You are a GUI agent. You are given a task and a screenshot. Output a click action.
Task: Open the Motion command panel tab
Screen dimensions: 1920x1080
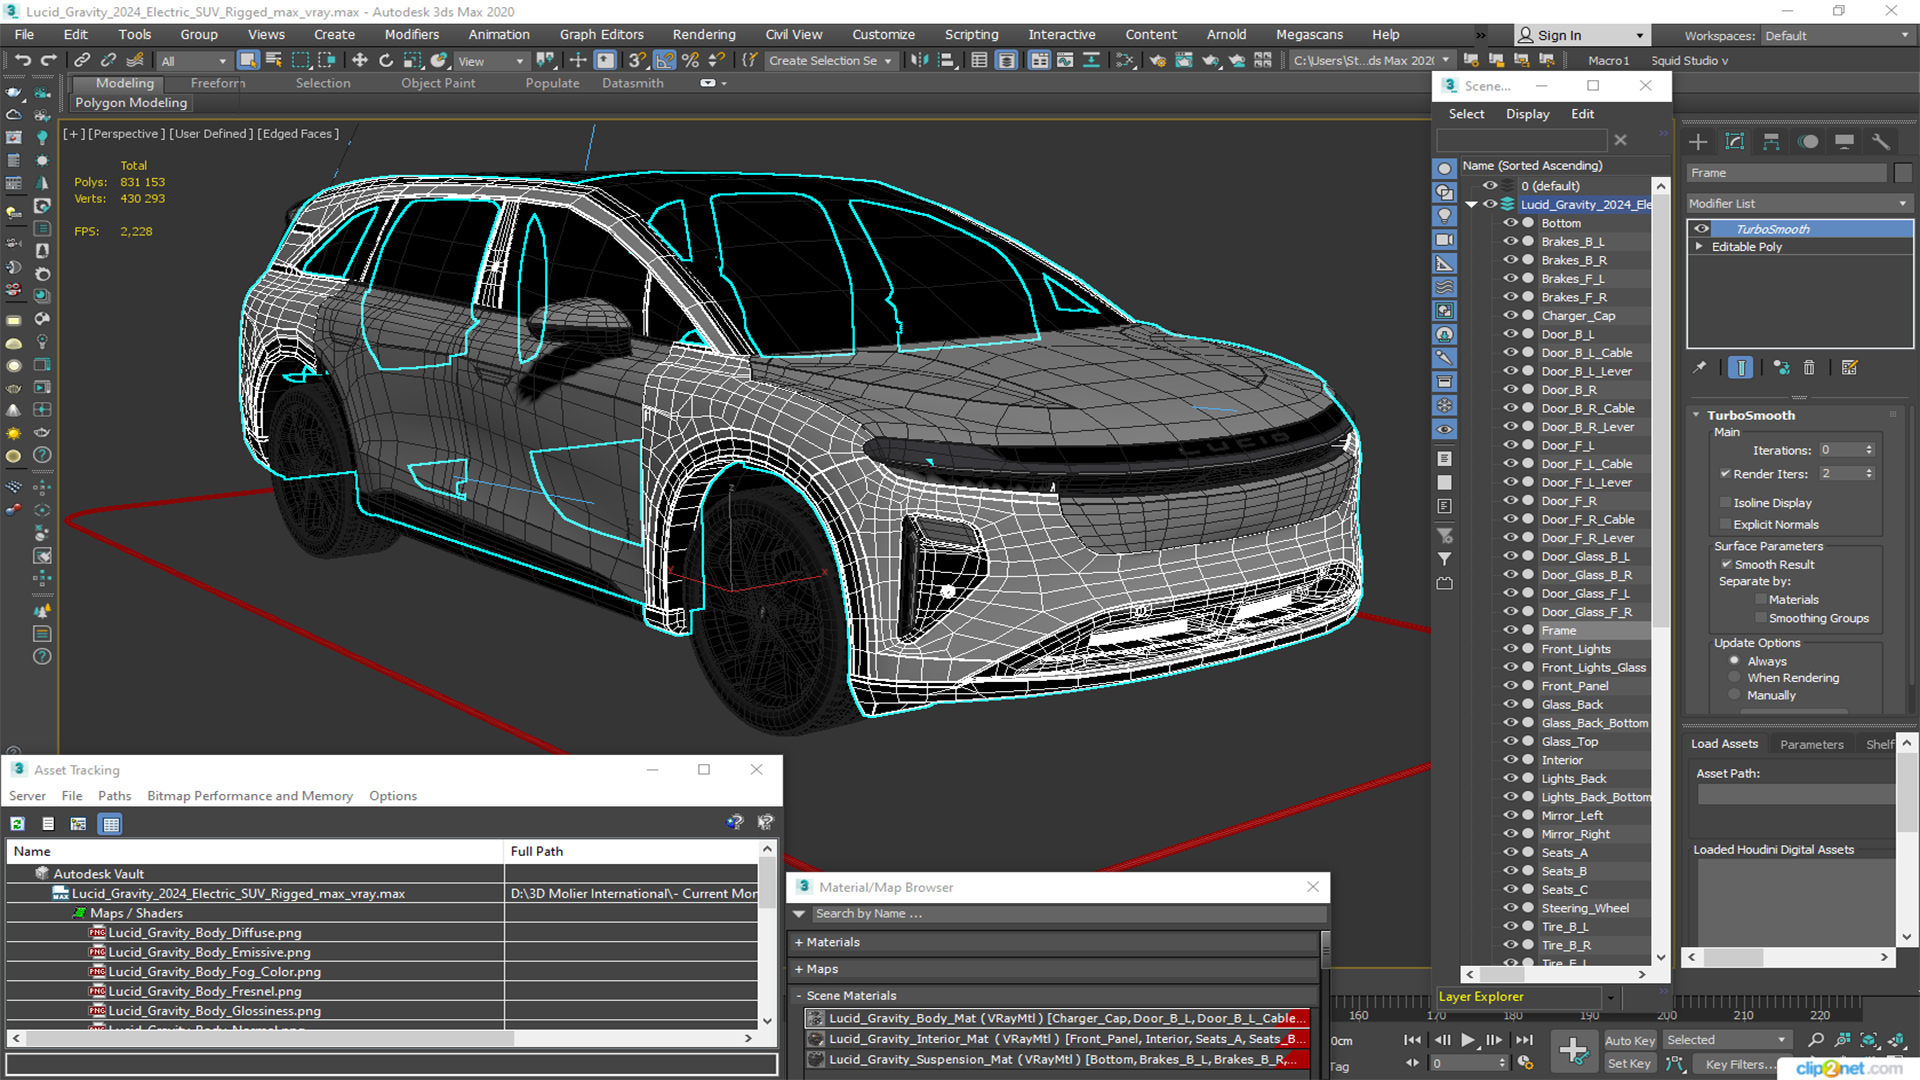click(1808, 142)
